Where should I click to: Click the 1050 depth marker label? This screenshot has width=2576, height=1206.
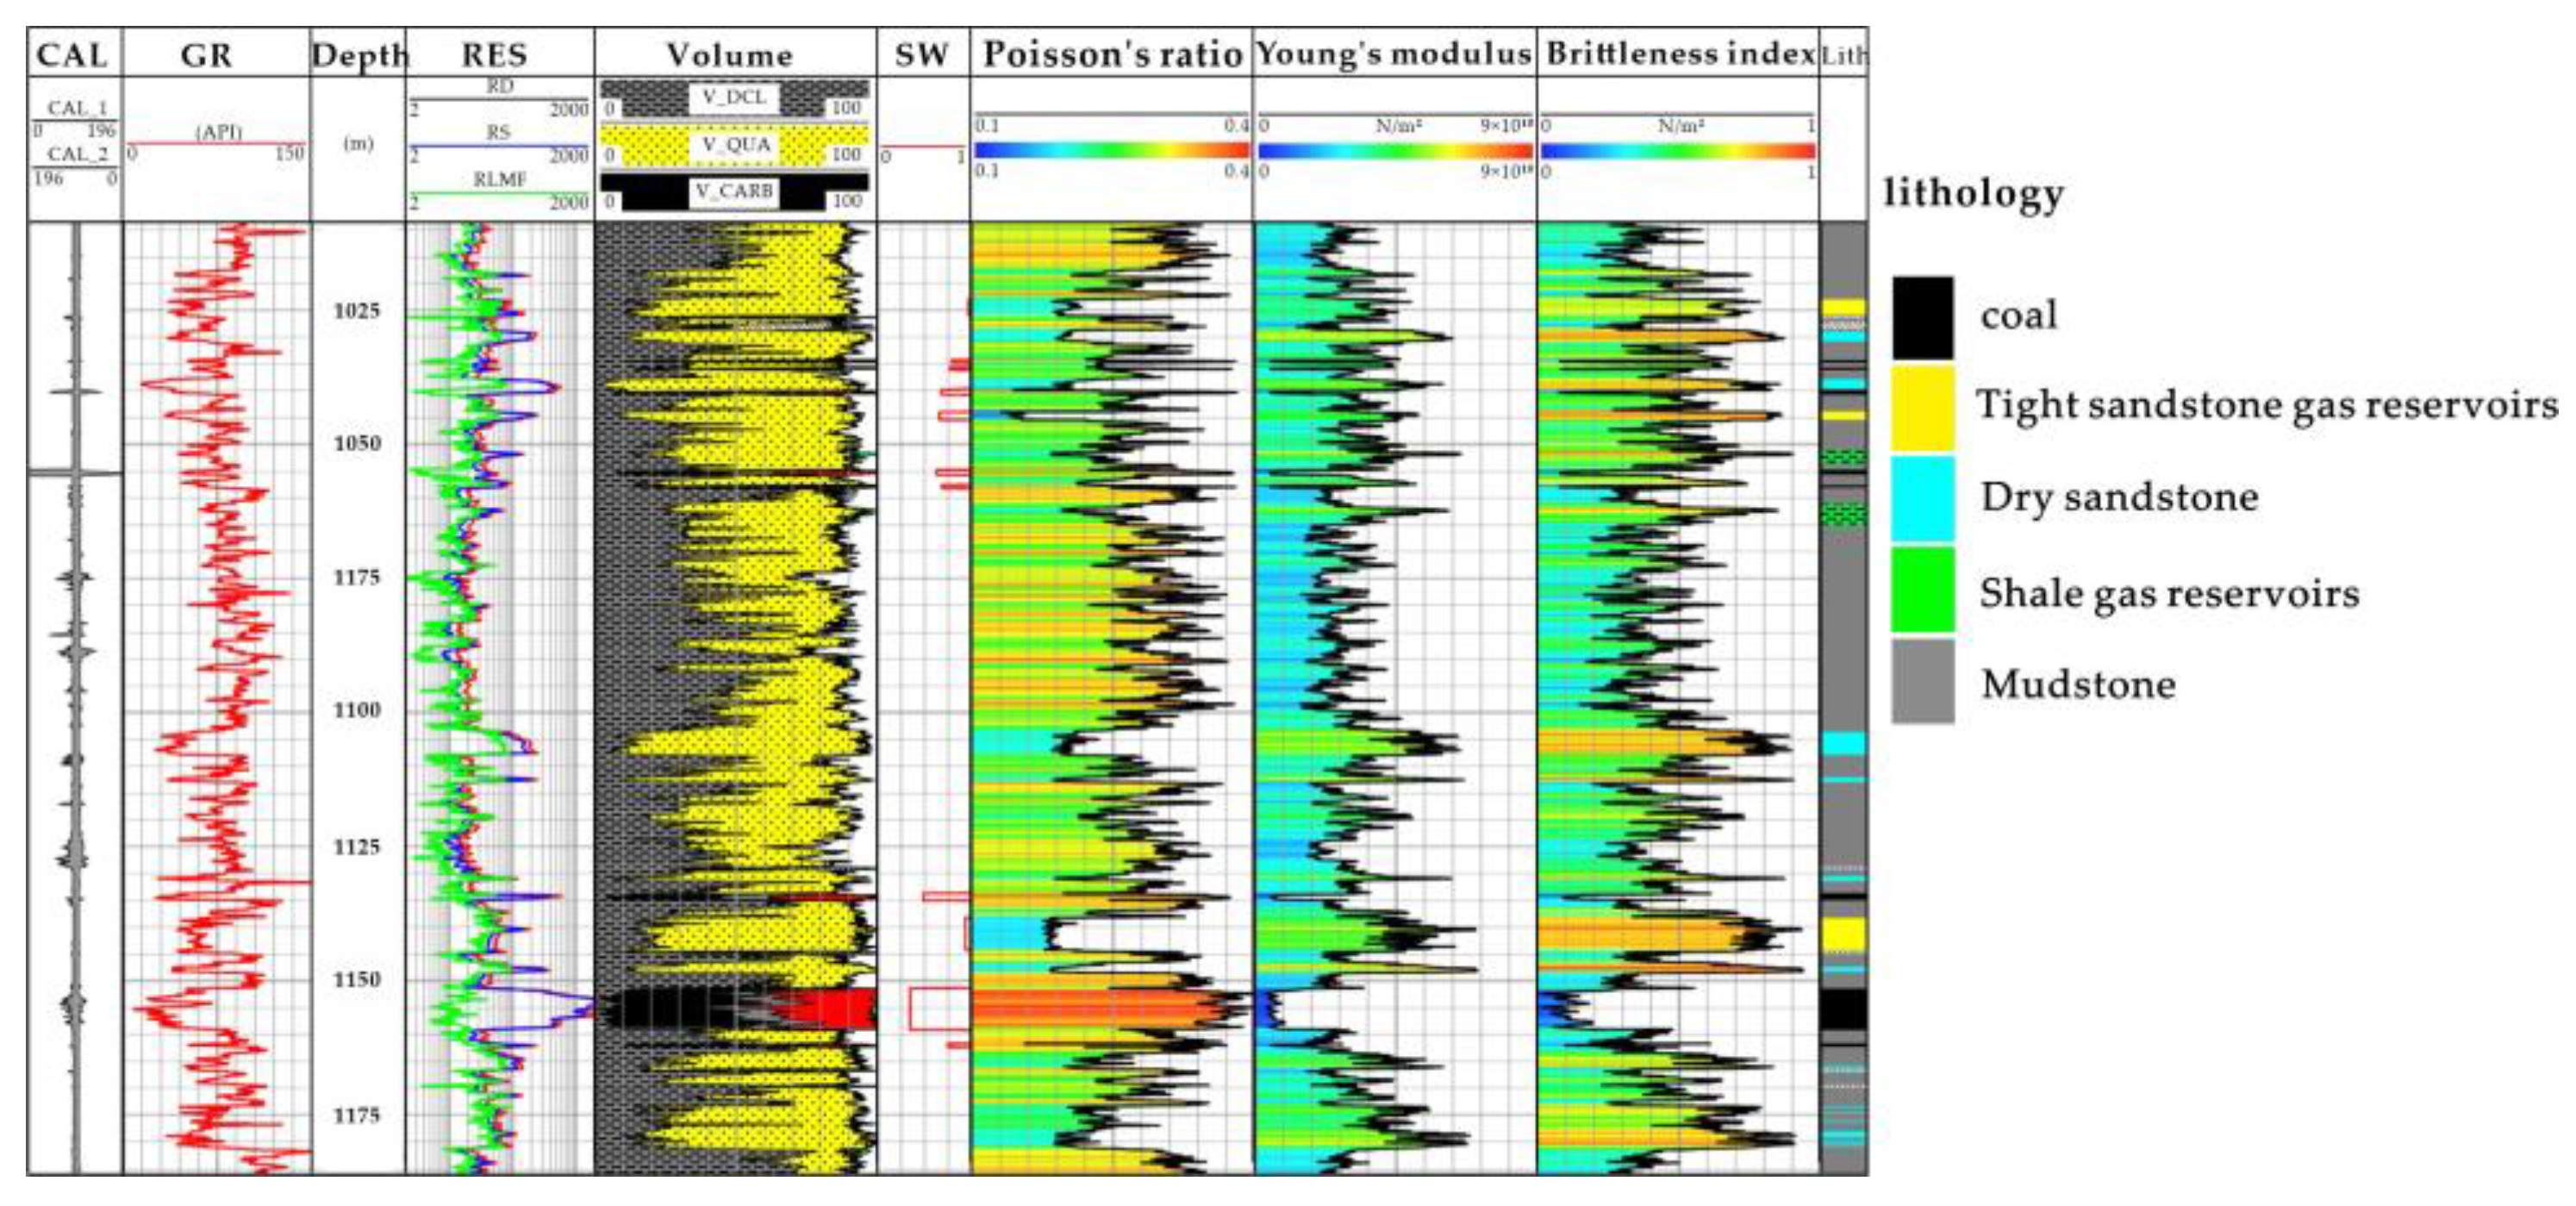pyautogui.click(x=357, y=444)
